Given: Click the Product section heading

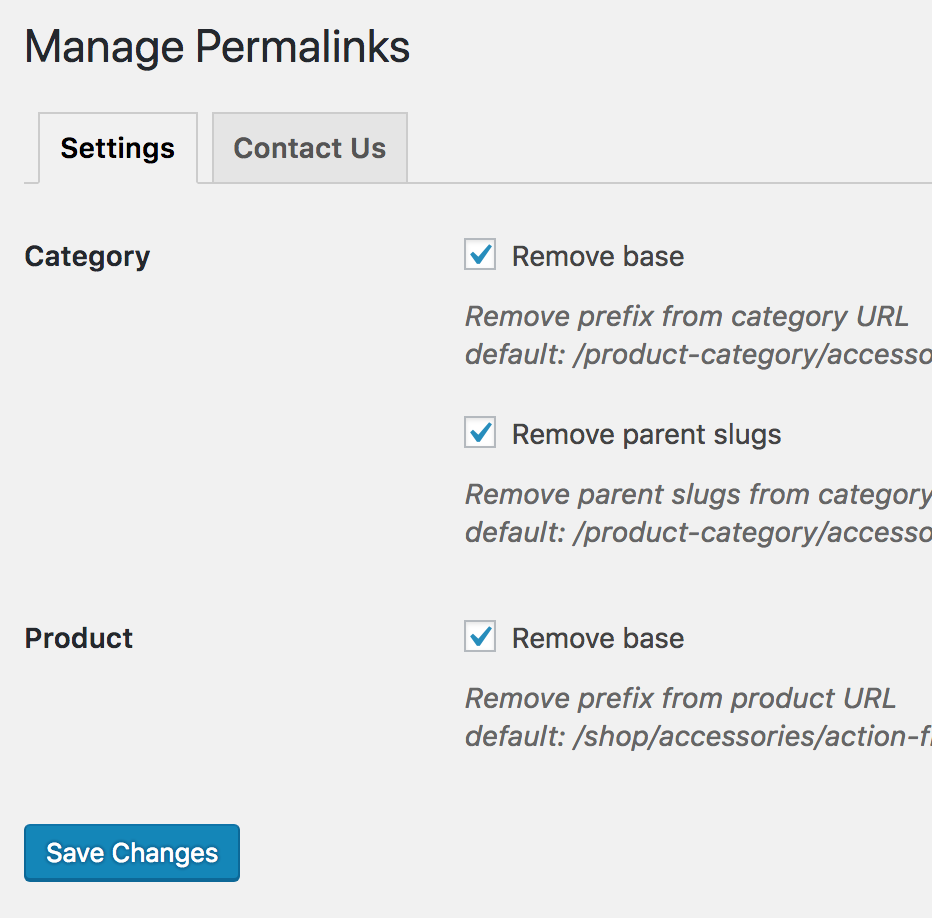Looking at the screenshot, I should coord(78,639).
